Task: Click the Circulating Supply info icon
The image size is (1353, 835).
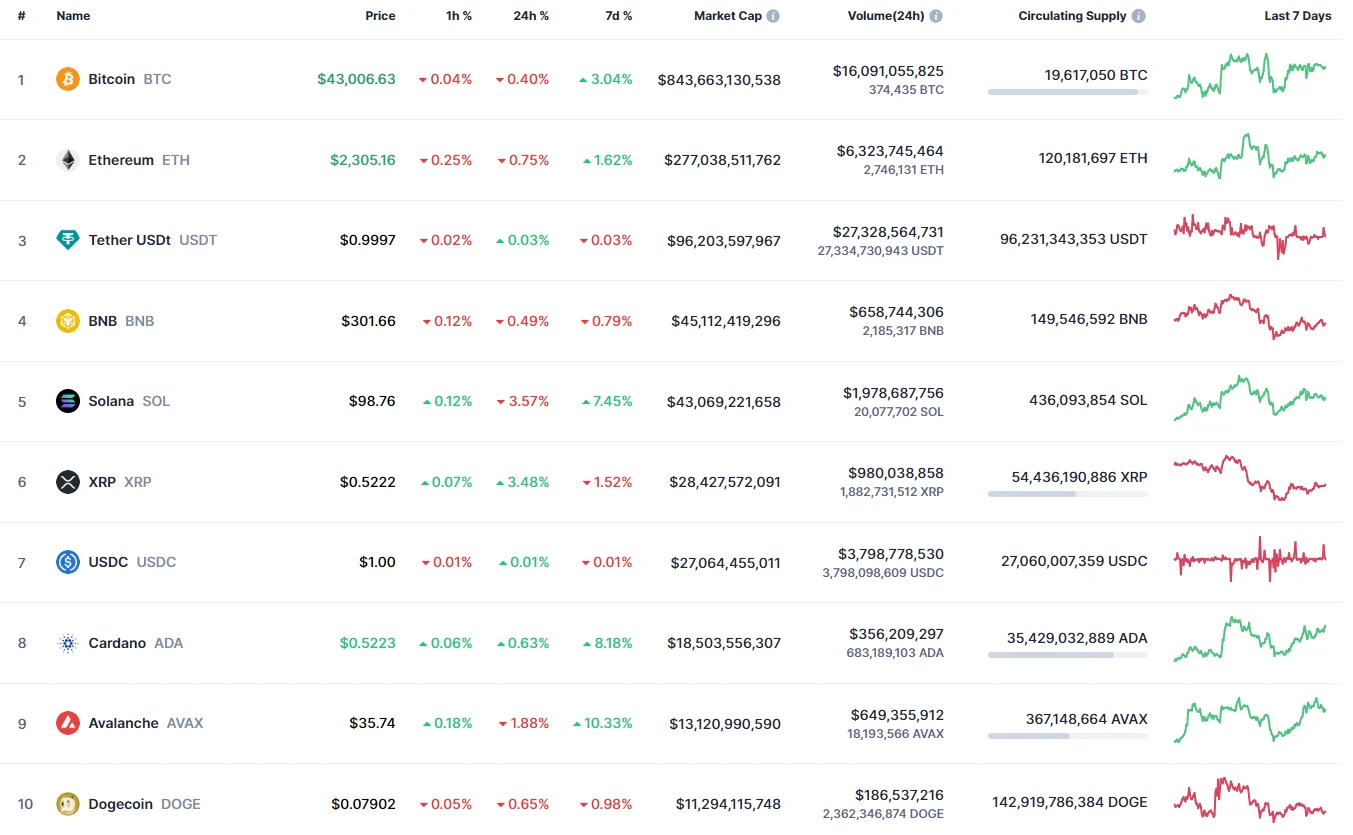Action: 1139,16
